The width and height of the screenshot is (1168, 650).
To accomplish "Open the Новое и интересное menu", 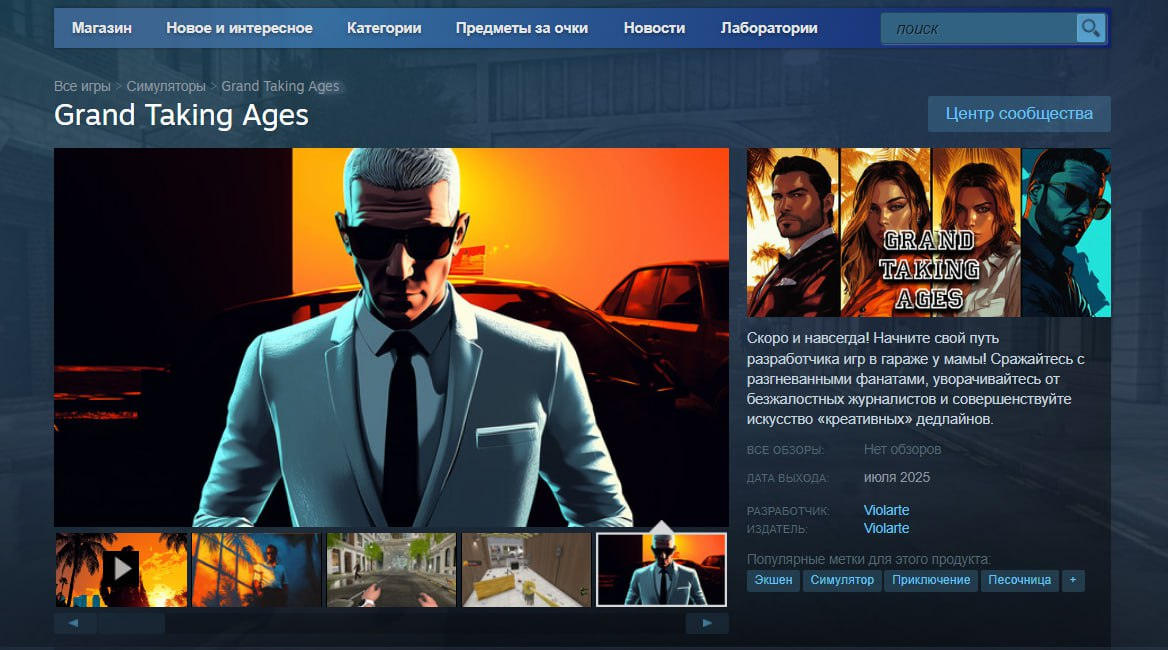I will (x=239, y=28).
